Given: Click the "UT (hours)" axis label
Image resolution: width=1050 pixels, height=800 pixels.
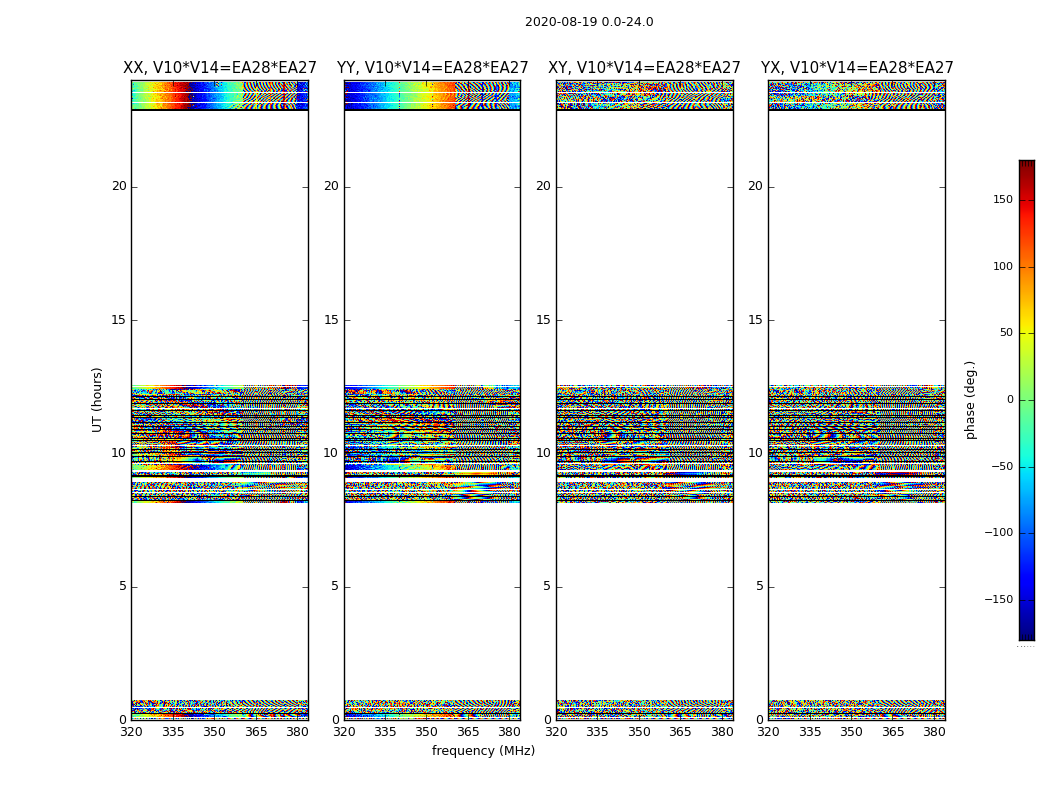Looking at the screenshot, I should 97,400.
